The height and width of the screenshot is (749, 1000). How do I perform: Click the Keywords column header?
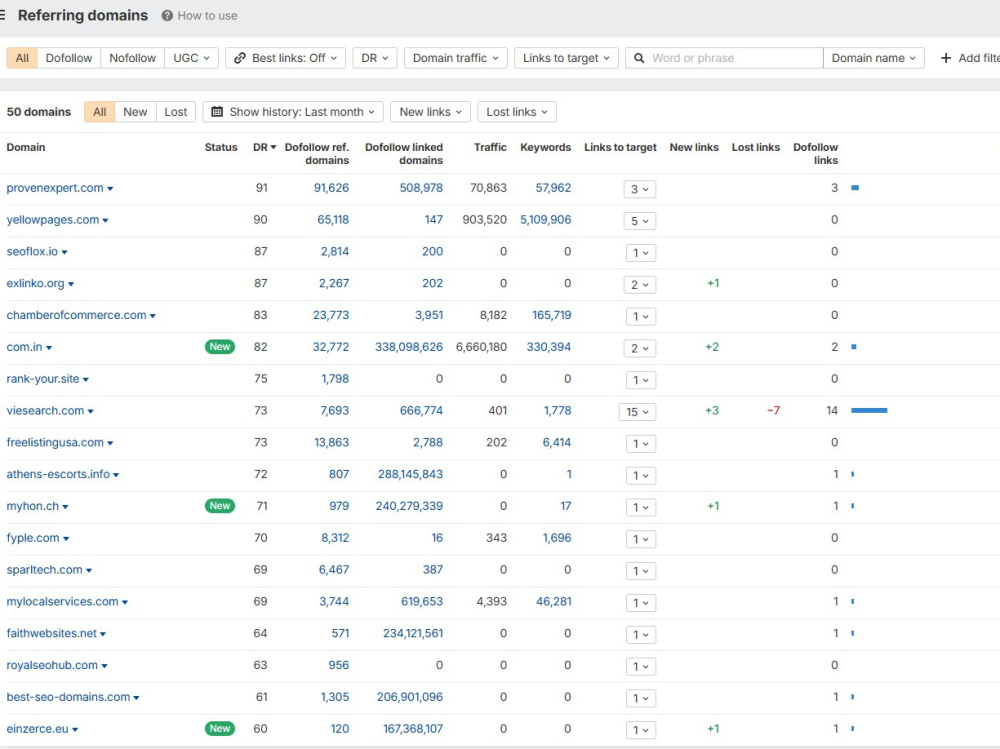click(x=545, y=147)
